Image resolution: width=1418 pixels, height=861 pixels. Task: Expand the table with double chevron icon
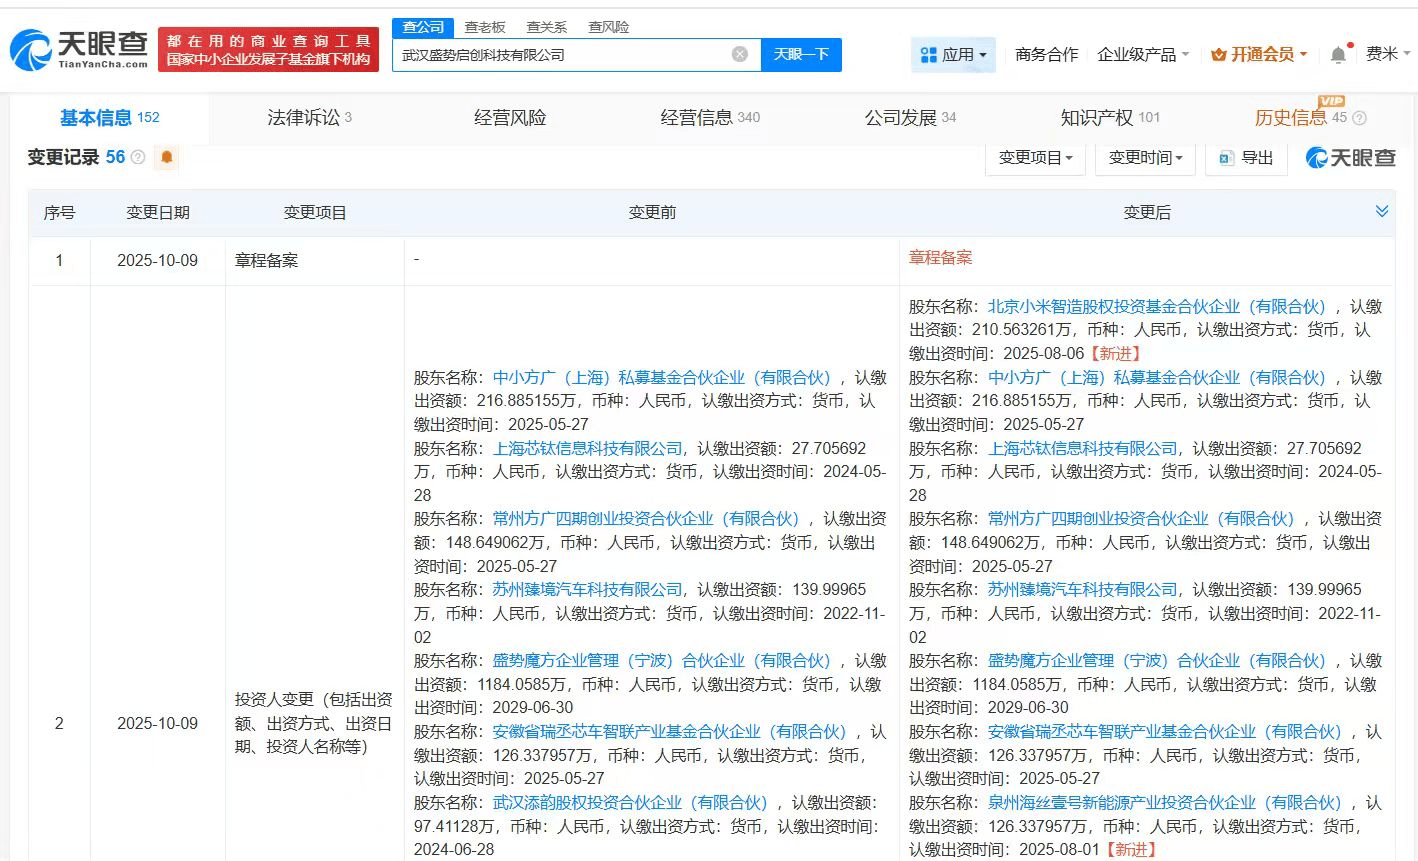(x=1381, y=212)
